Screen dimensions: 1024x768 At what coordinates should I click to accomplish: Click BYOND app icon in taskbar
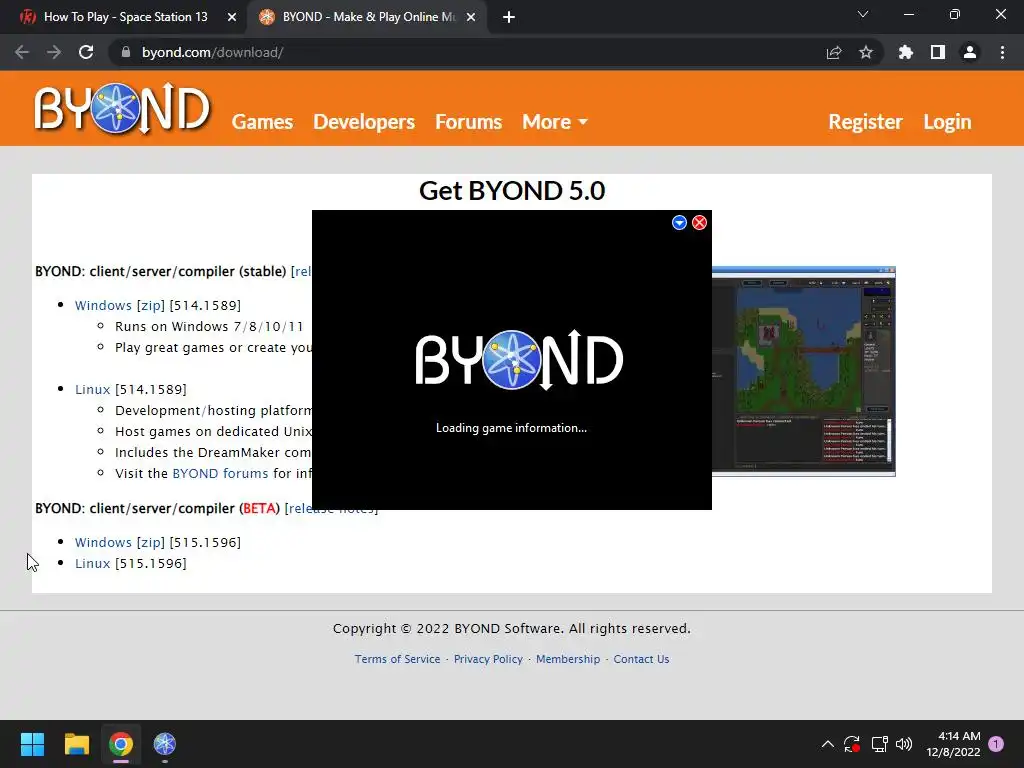165,744
